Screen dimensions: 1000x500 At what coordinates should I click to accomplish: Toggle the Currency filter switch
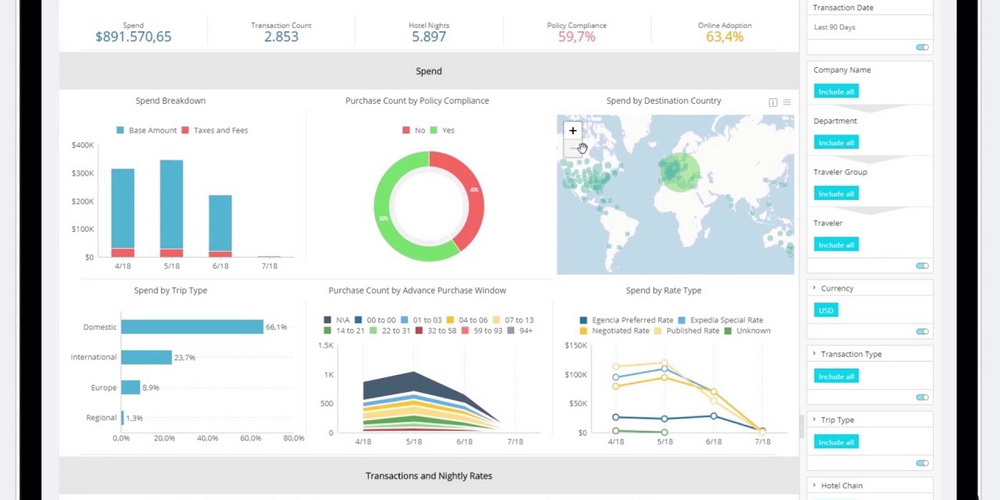click(x=922, y=331)
